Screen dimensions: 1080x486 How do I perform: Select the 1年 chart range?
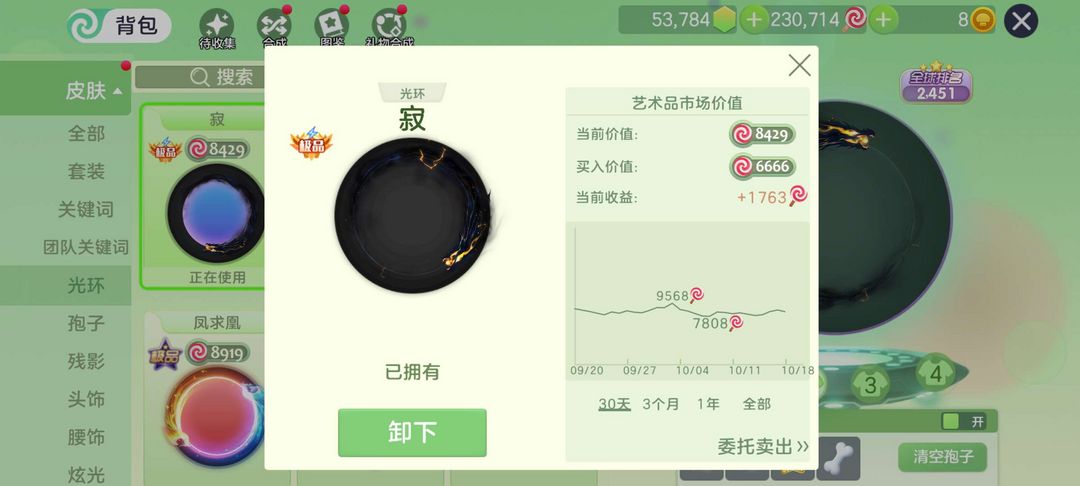tap(708, 404)
